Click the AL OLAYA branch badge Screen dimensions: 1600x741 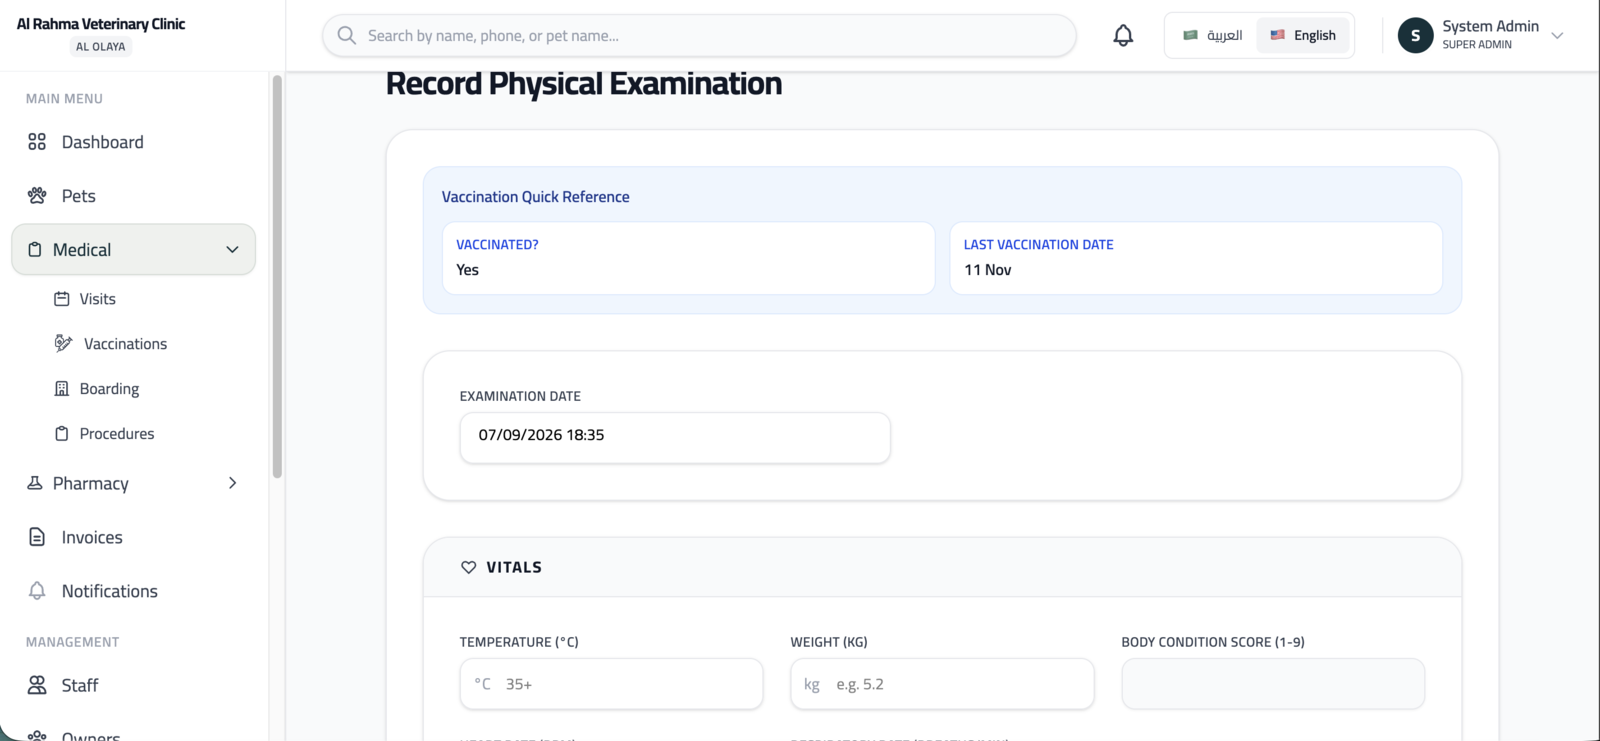point(101,46)
